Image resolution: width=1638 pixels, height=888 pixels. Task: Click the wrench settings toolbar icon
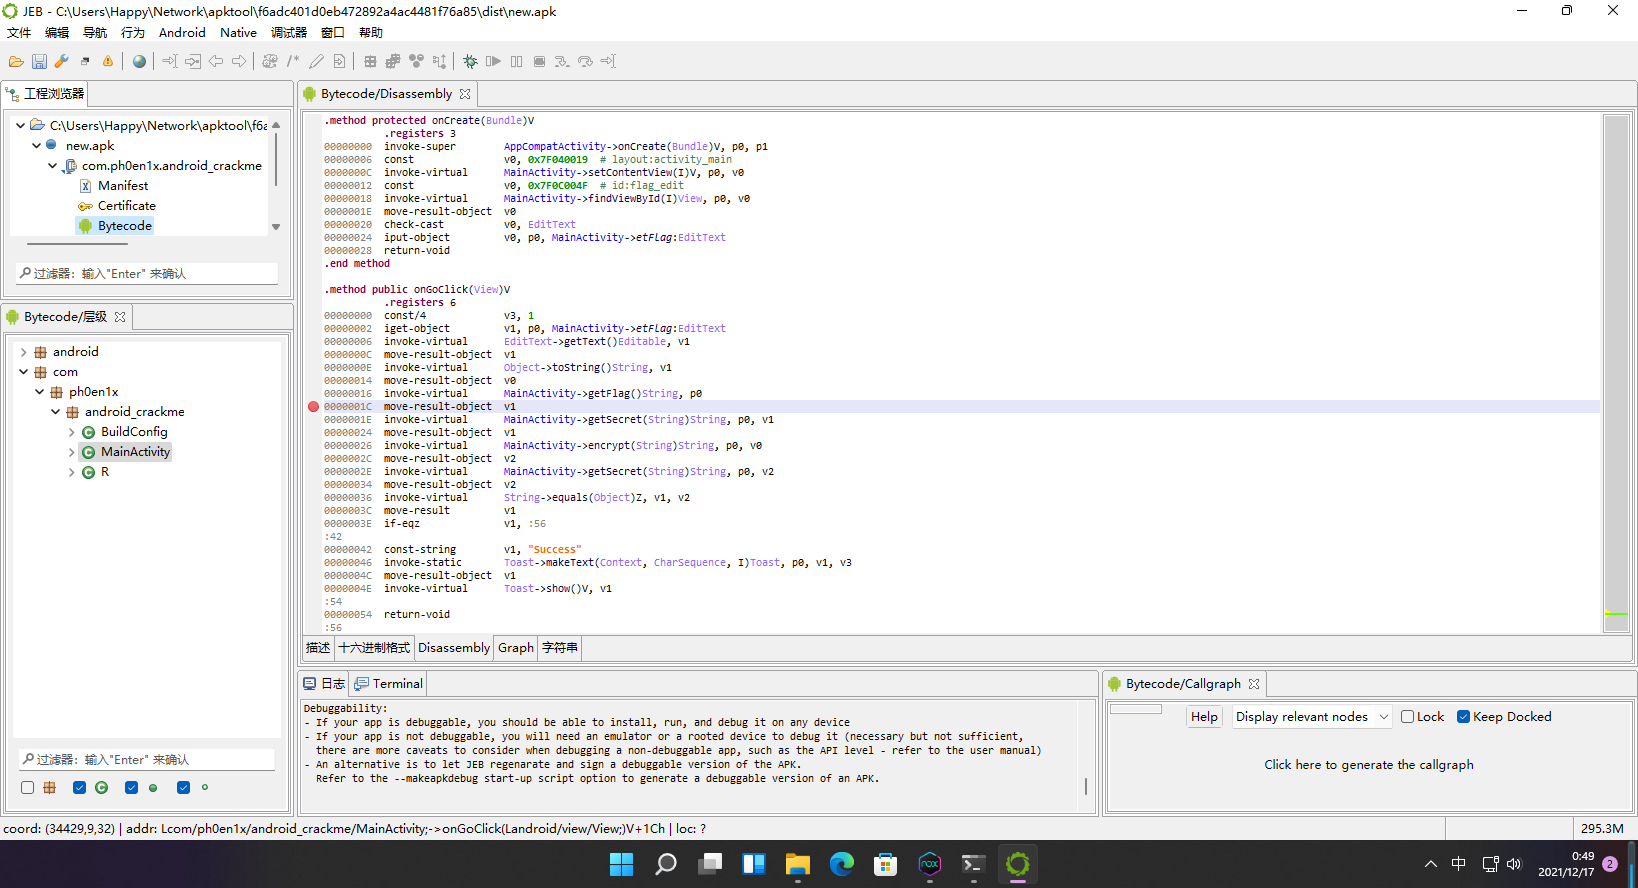pos(62,61)
